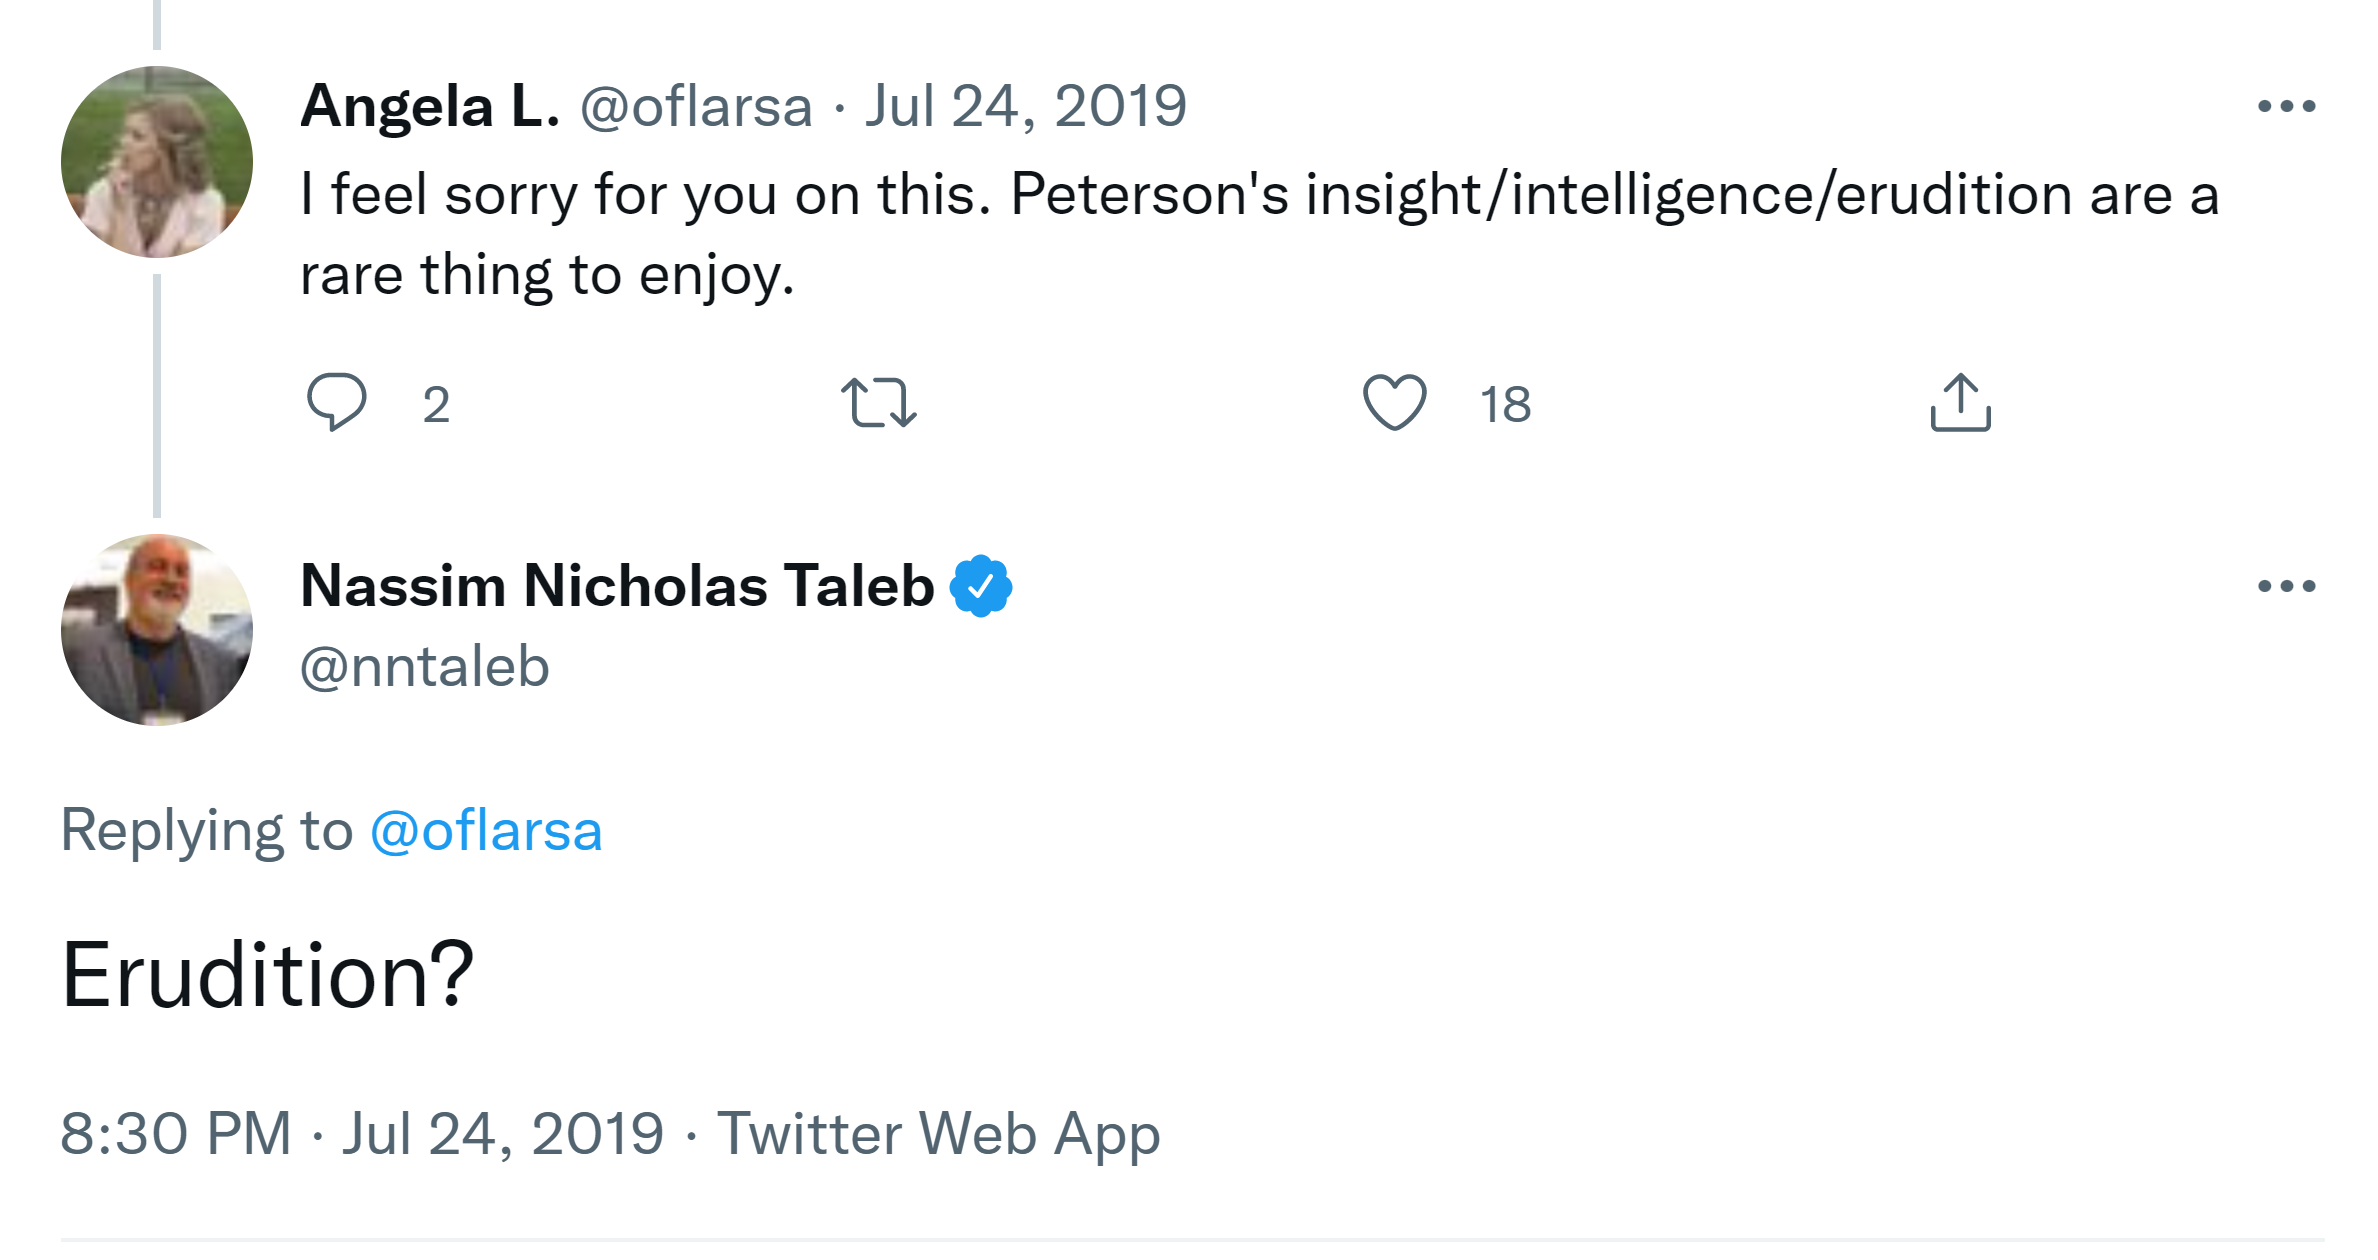Click the Twitter Web App source link

pos(938,1134)
